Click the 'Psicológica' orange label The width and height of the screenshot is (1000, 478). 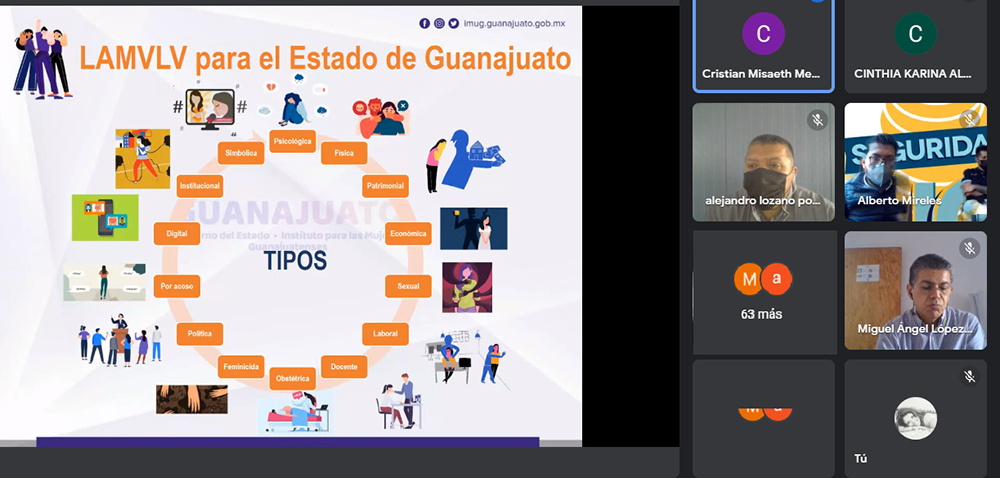293,141
